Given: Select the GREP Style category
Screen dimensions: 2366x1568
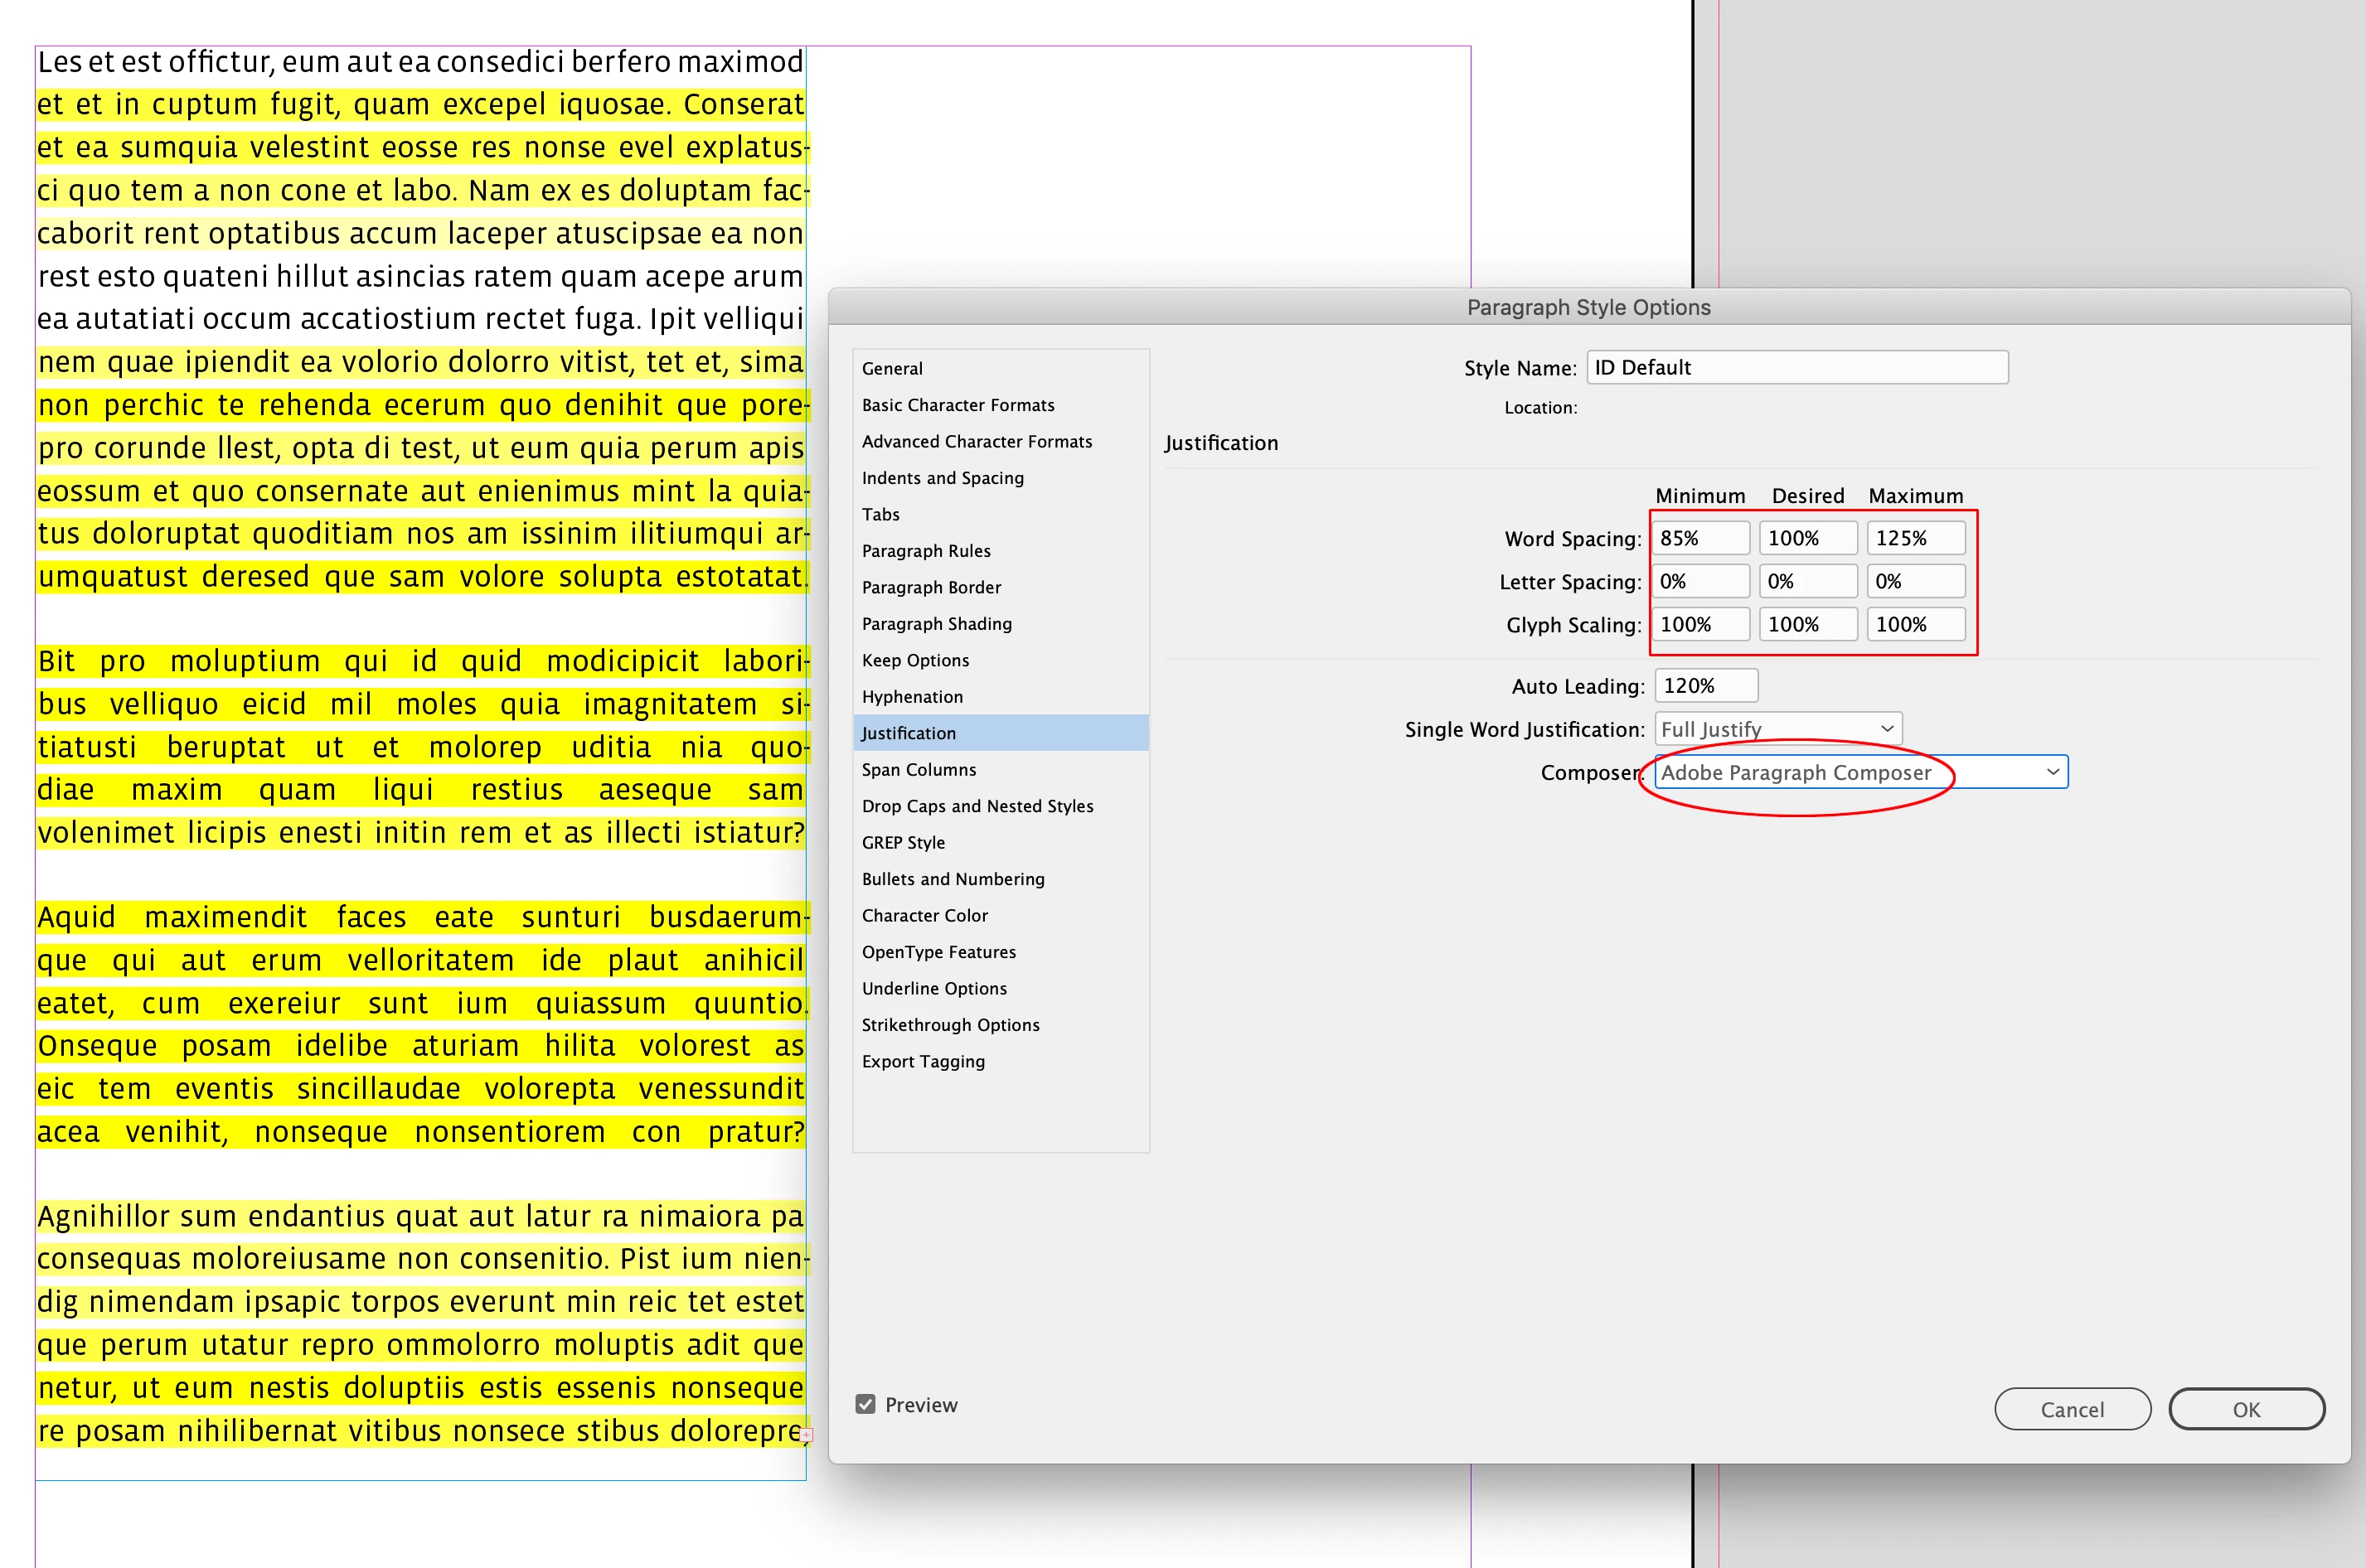Looking at the screenshot, I should 903,842.
